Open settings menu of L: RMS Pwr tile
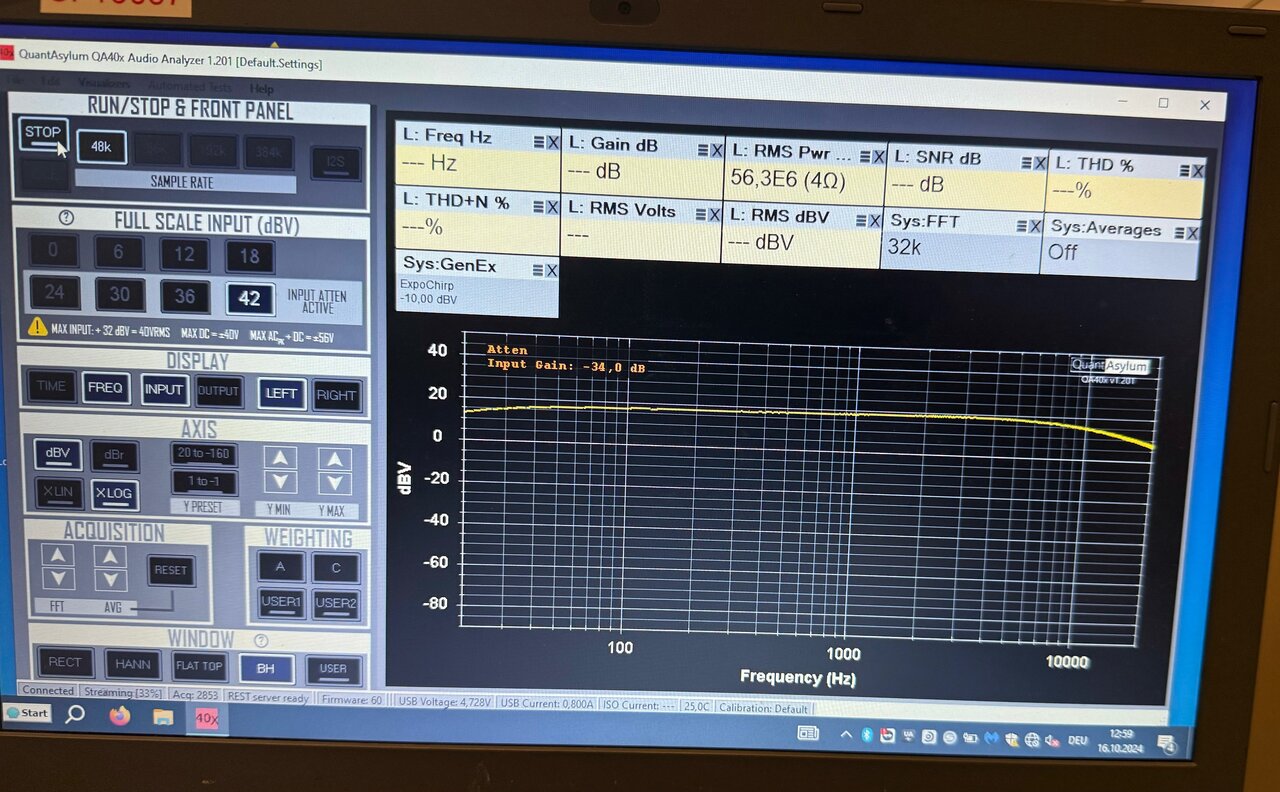The height and width of the screenshot is (792, 1280). (865, 157)
